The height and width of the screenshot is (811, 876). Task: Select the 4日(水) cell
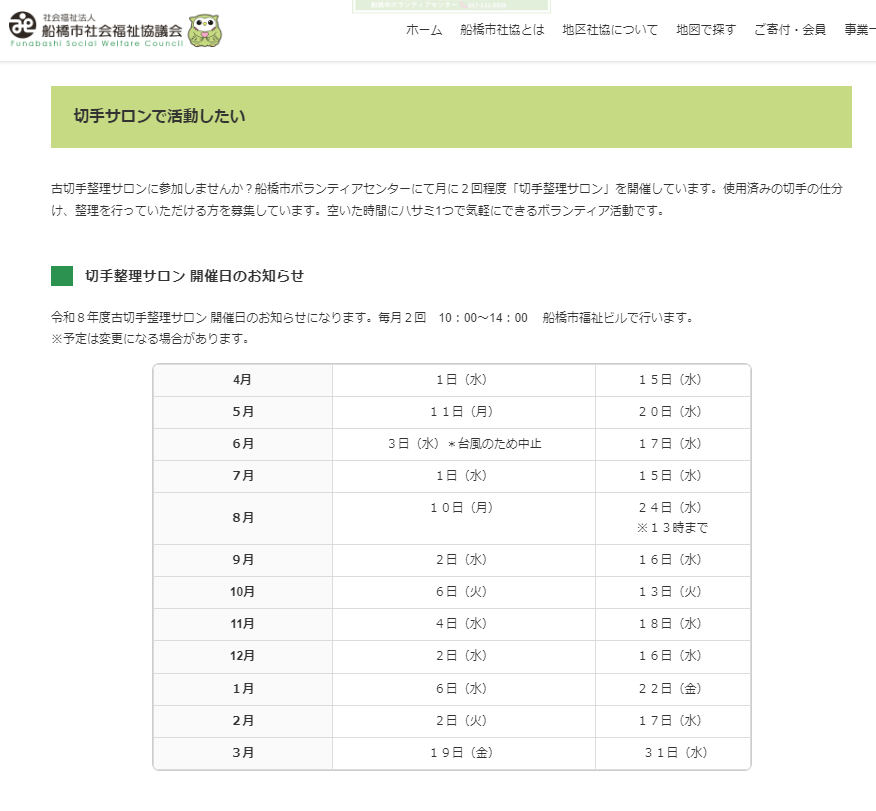[x=464, y=624]
